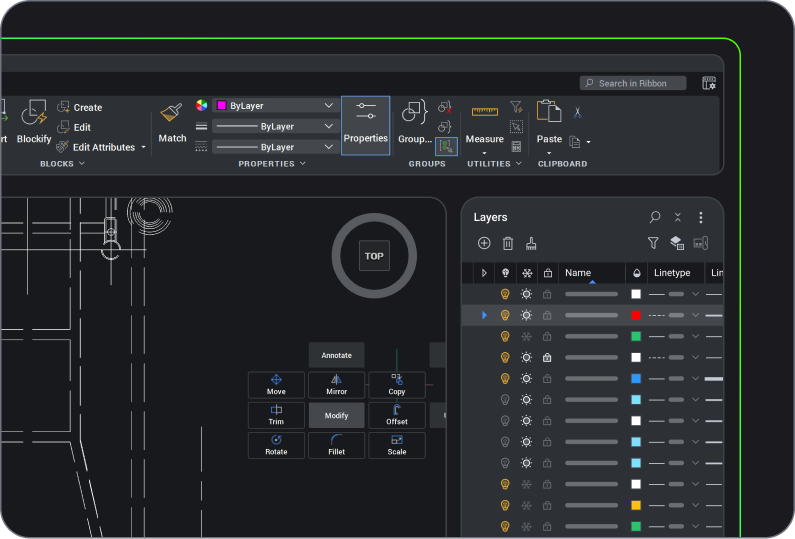Click the Create block icon
The height and width of the screenshot is (539, 795).
[63, 107]
